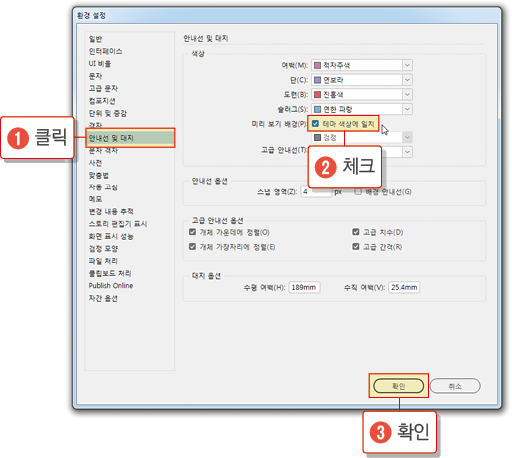This screenshot has height=458, width=512.
Task: Toggle the 고급 치수(D) checkbox
Action: coord(356,232)
